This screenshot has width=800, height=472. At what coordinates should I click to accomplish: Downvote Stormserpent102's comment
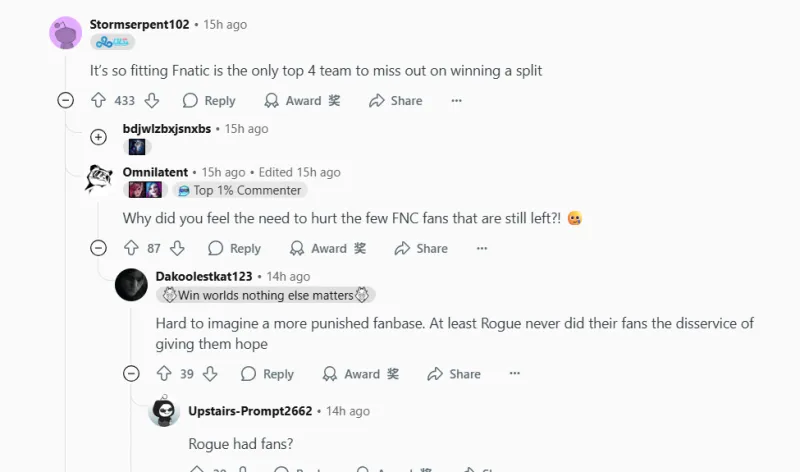pos(152,100)
